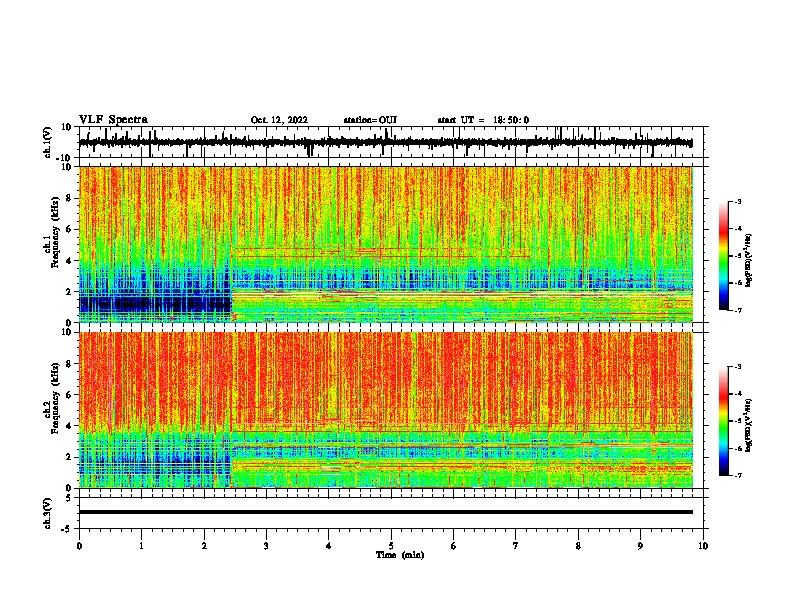This screenshot has width=792, height=612.
Task: Click time axis tick label "3"
Action: click(266, 546)
